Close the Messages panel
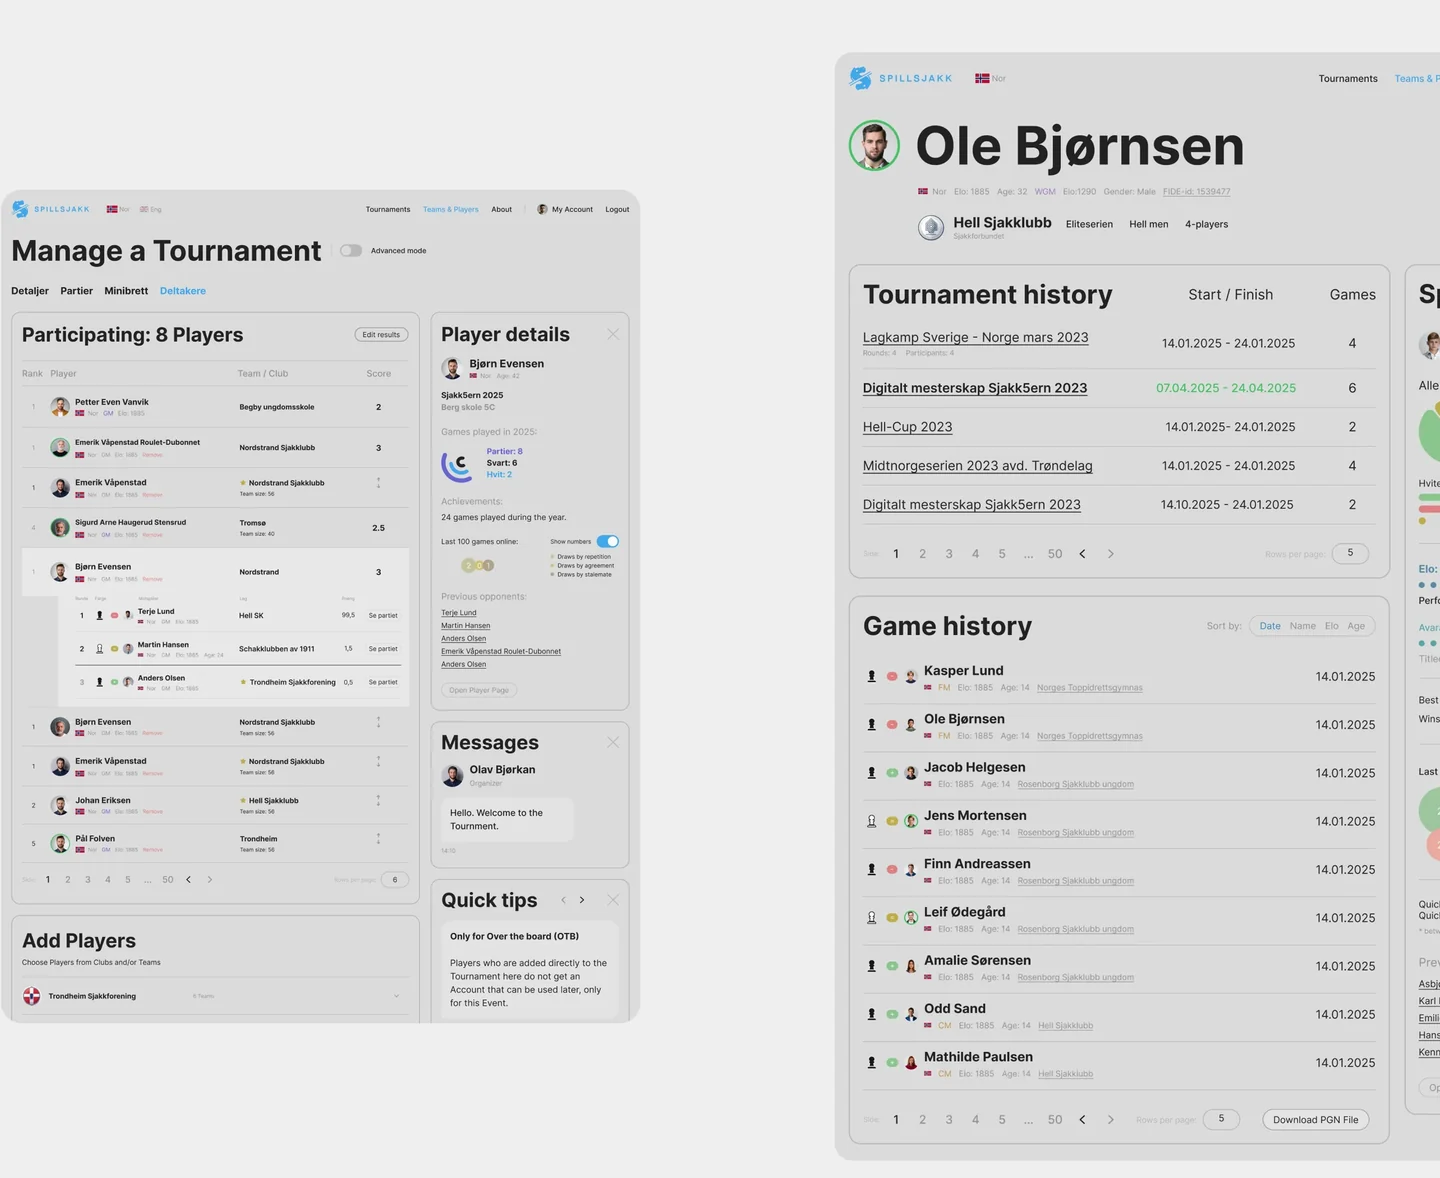The width and height of the screenshot is (1440, 1178). tap(613, 742)
